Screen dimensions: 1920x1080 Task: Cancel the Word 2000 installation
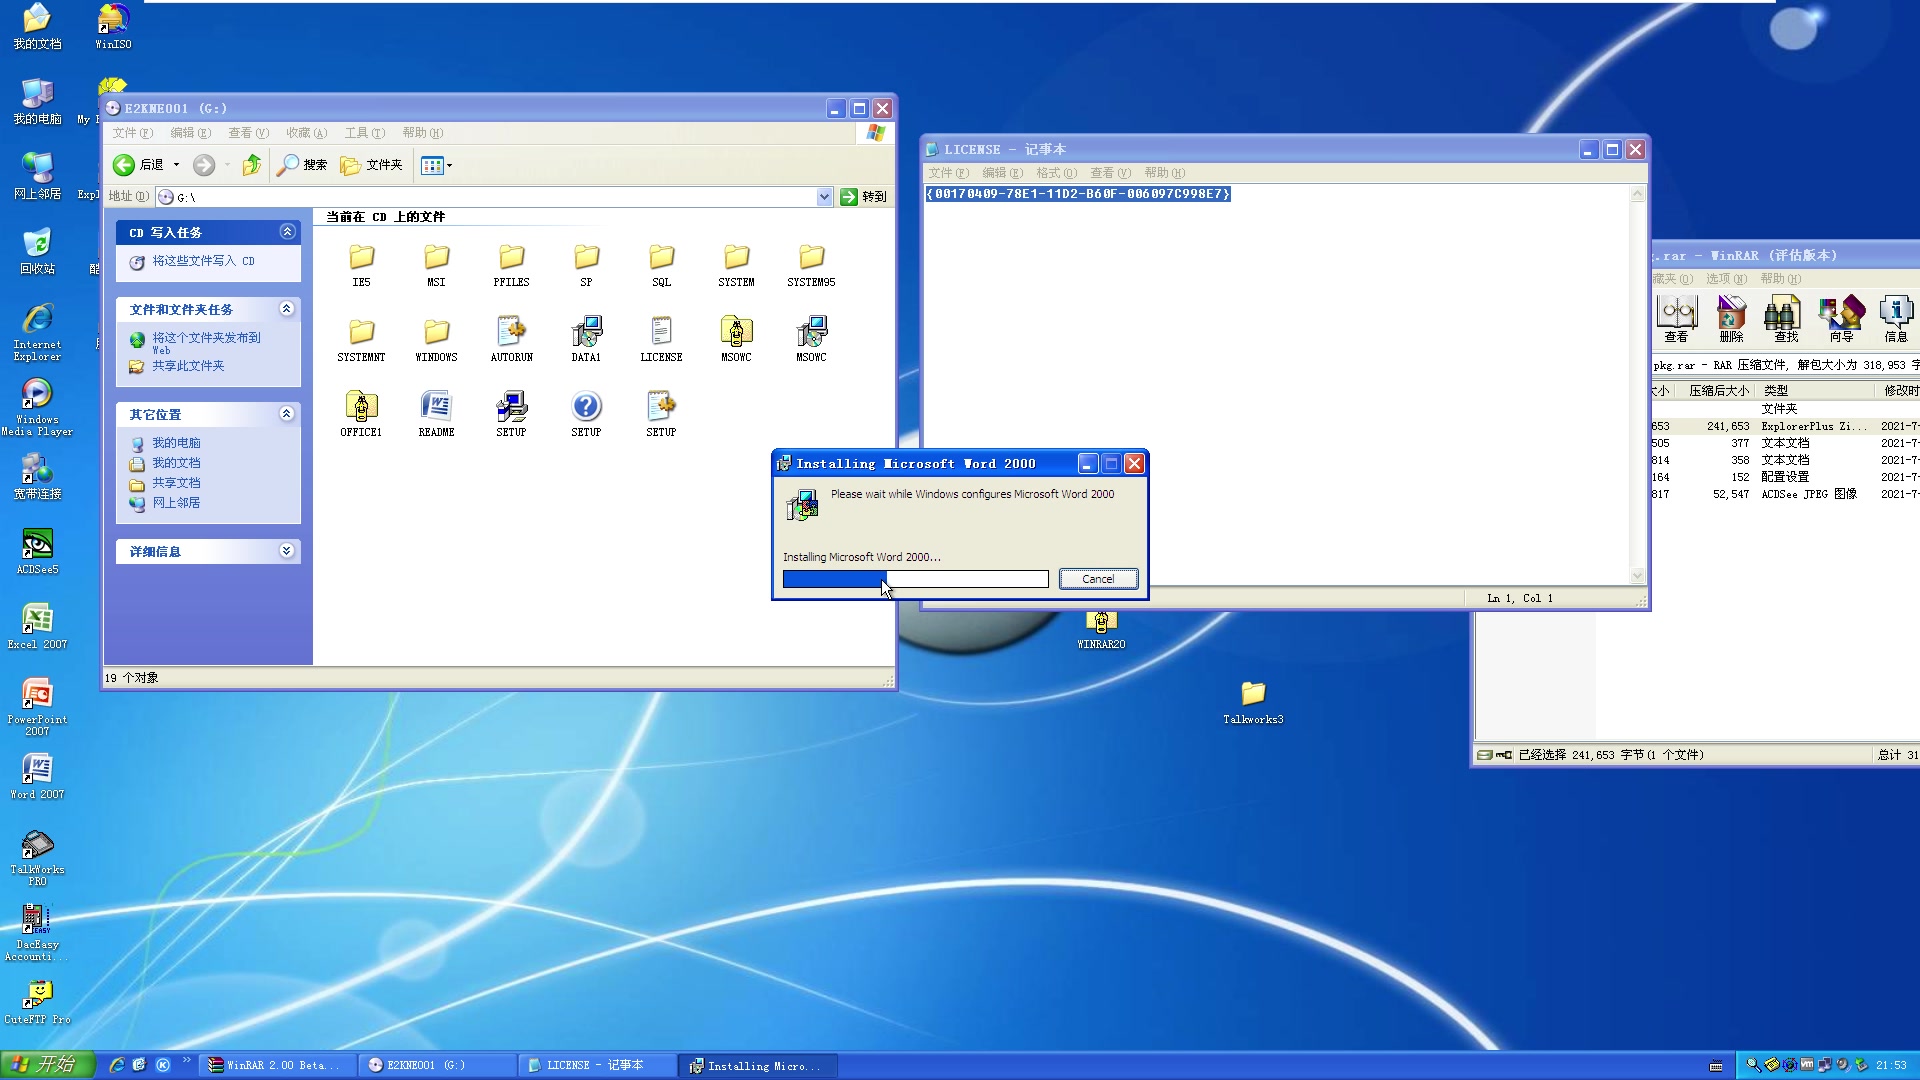[x=1098, y=578]
